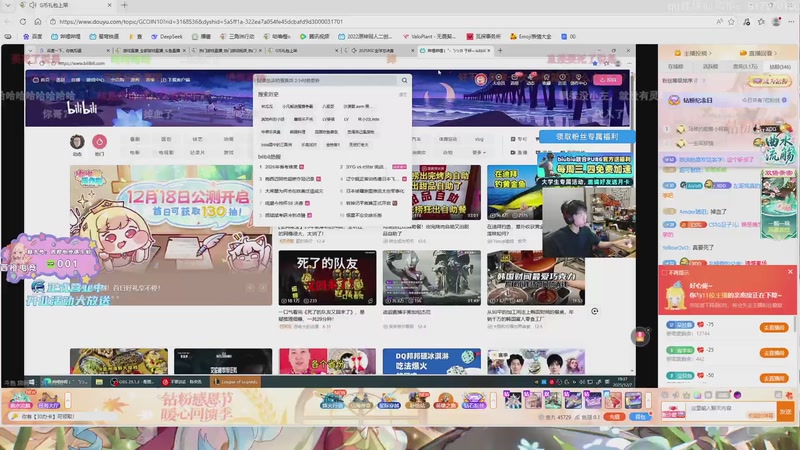Click the 背包 backpack button
The image size is (800, 450).
pos(640,417)
